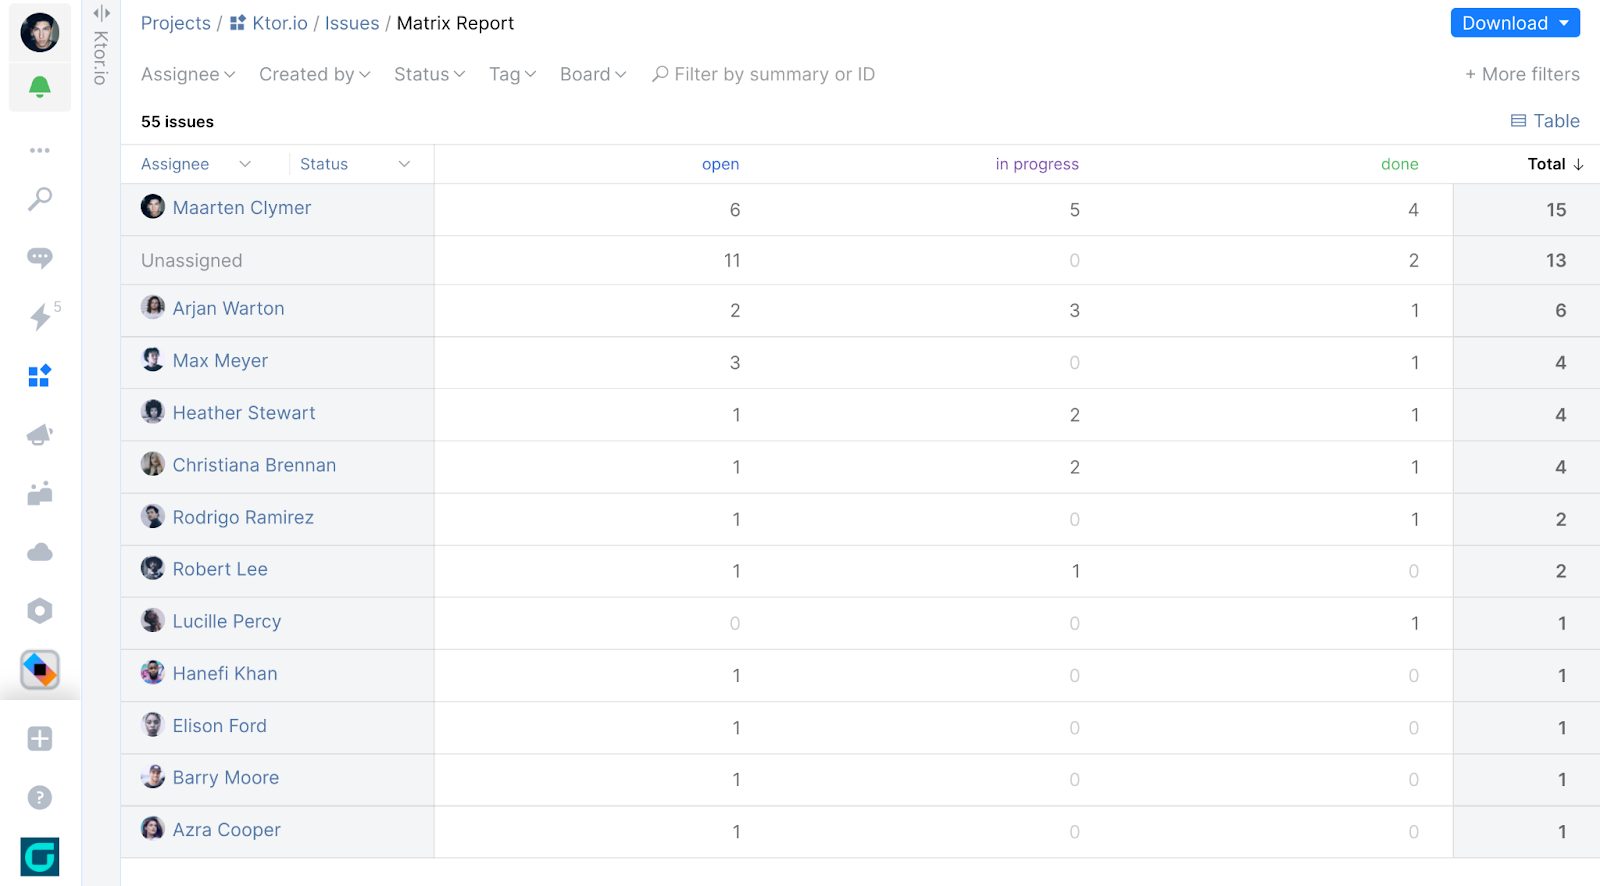Open Projects icon in sidebar
This screenshot has height=886, width=1600.
pyautogui.click(x=40, y=376)
